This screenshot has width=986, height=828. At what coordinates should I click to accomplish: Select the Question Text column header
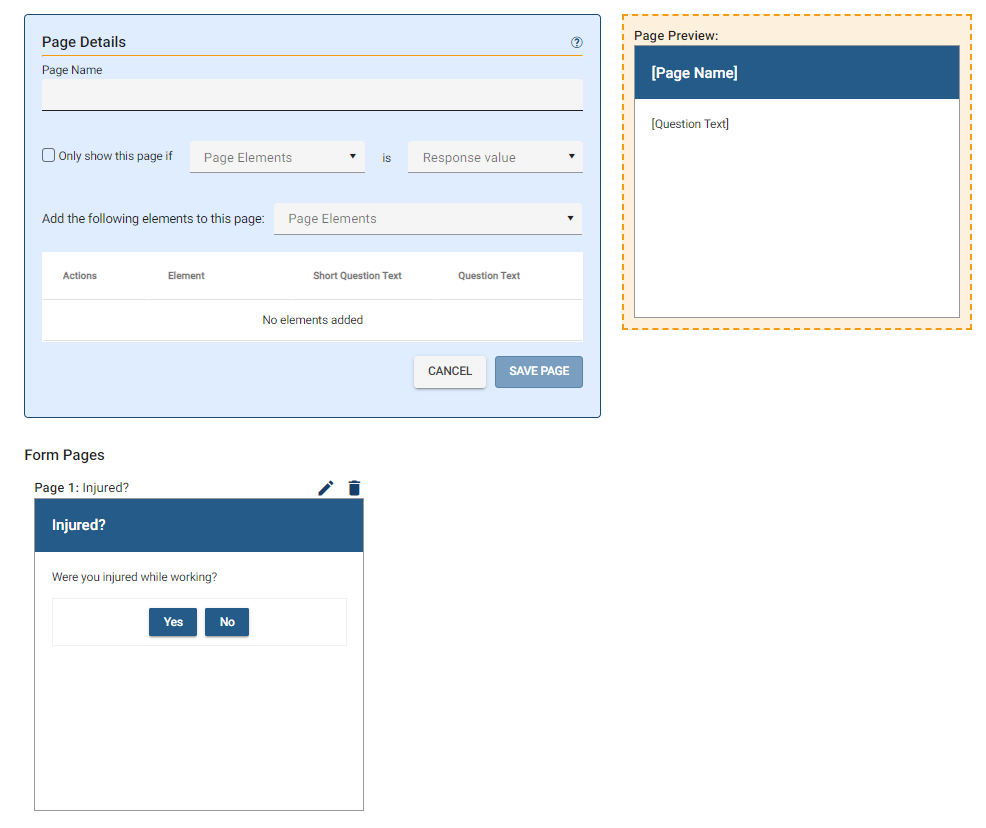(x=489, y=275)
